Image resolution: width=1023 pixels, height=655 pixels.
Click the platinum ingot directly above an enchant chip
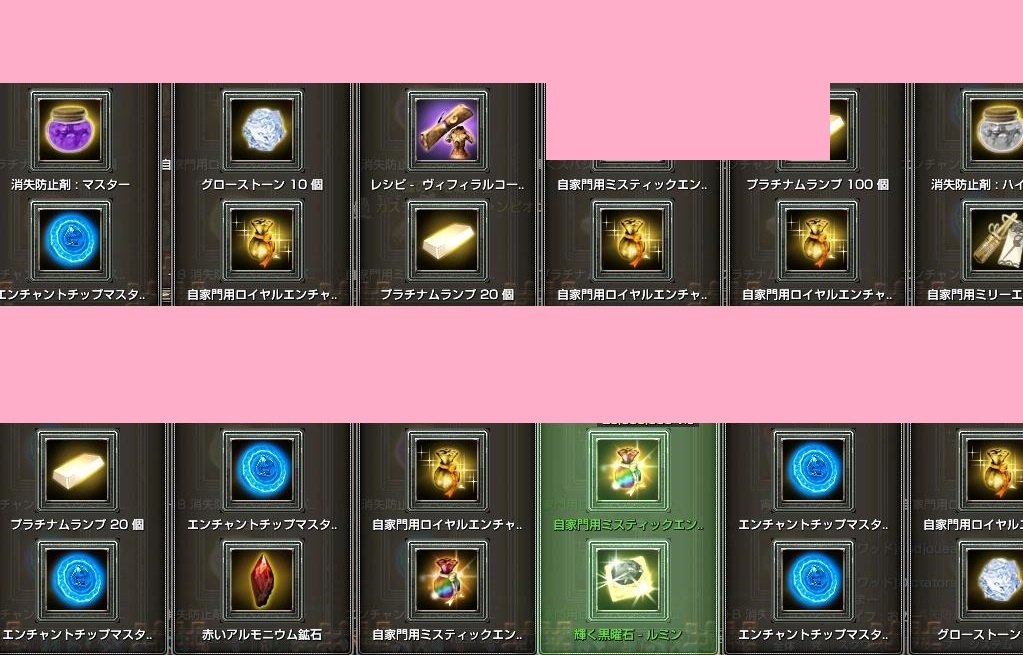tap(77, 470)
